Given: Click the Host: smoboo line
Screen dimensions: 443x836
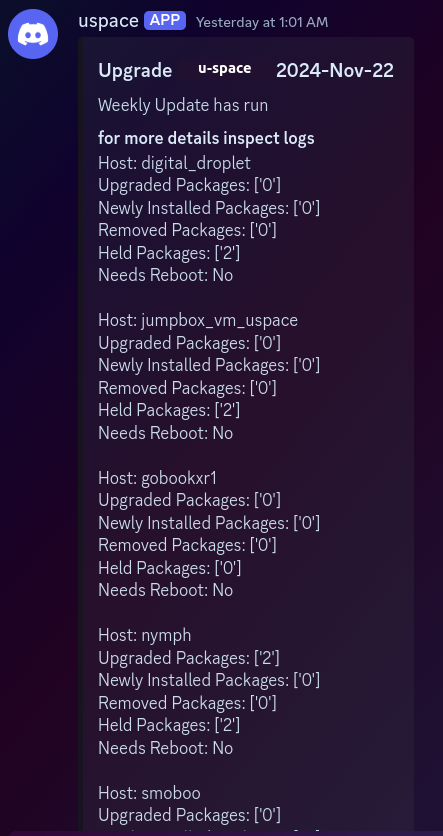Looking at the screenshot, I should point(149,793).
